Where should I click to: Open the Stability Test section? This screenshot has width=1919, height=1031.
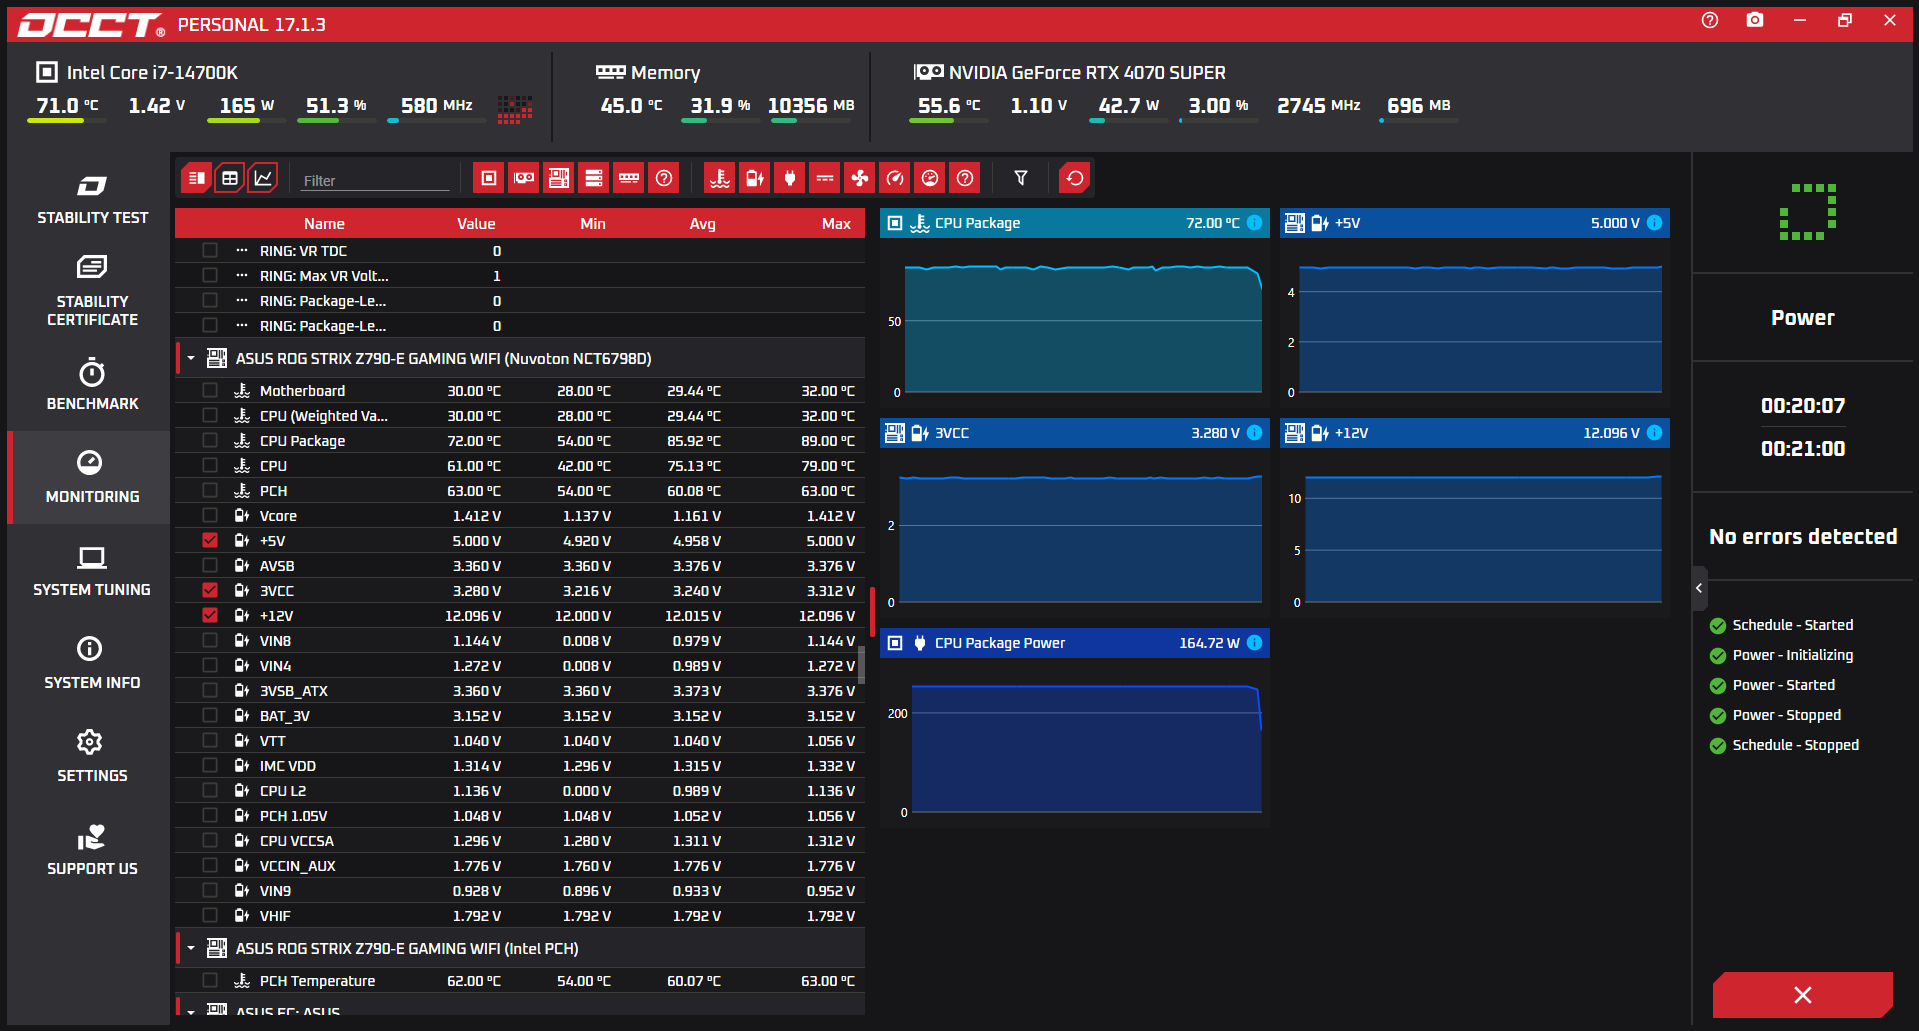click(92, 199)
